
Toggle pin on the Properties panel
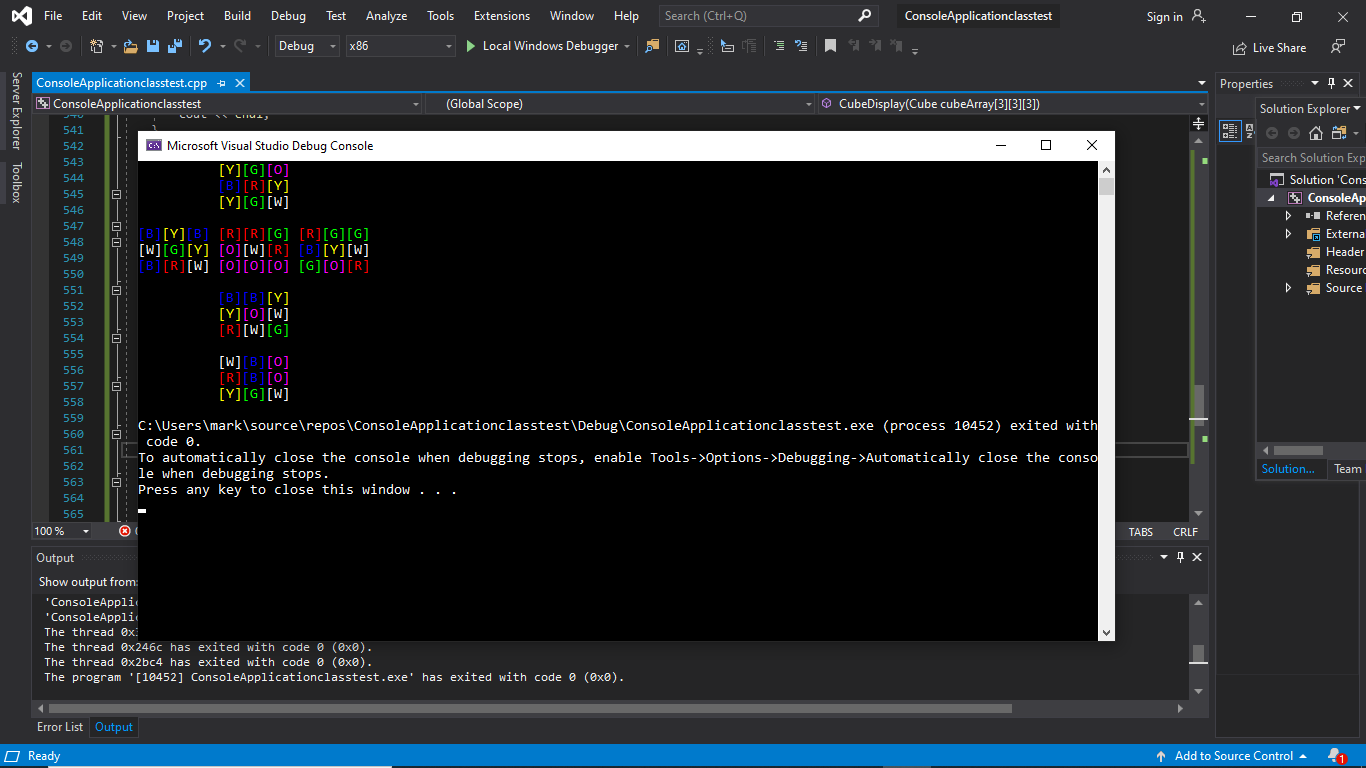coord(1331,84)
